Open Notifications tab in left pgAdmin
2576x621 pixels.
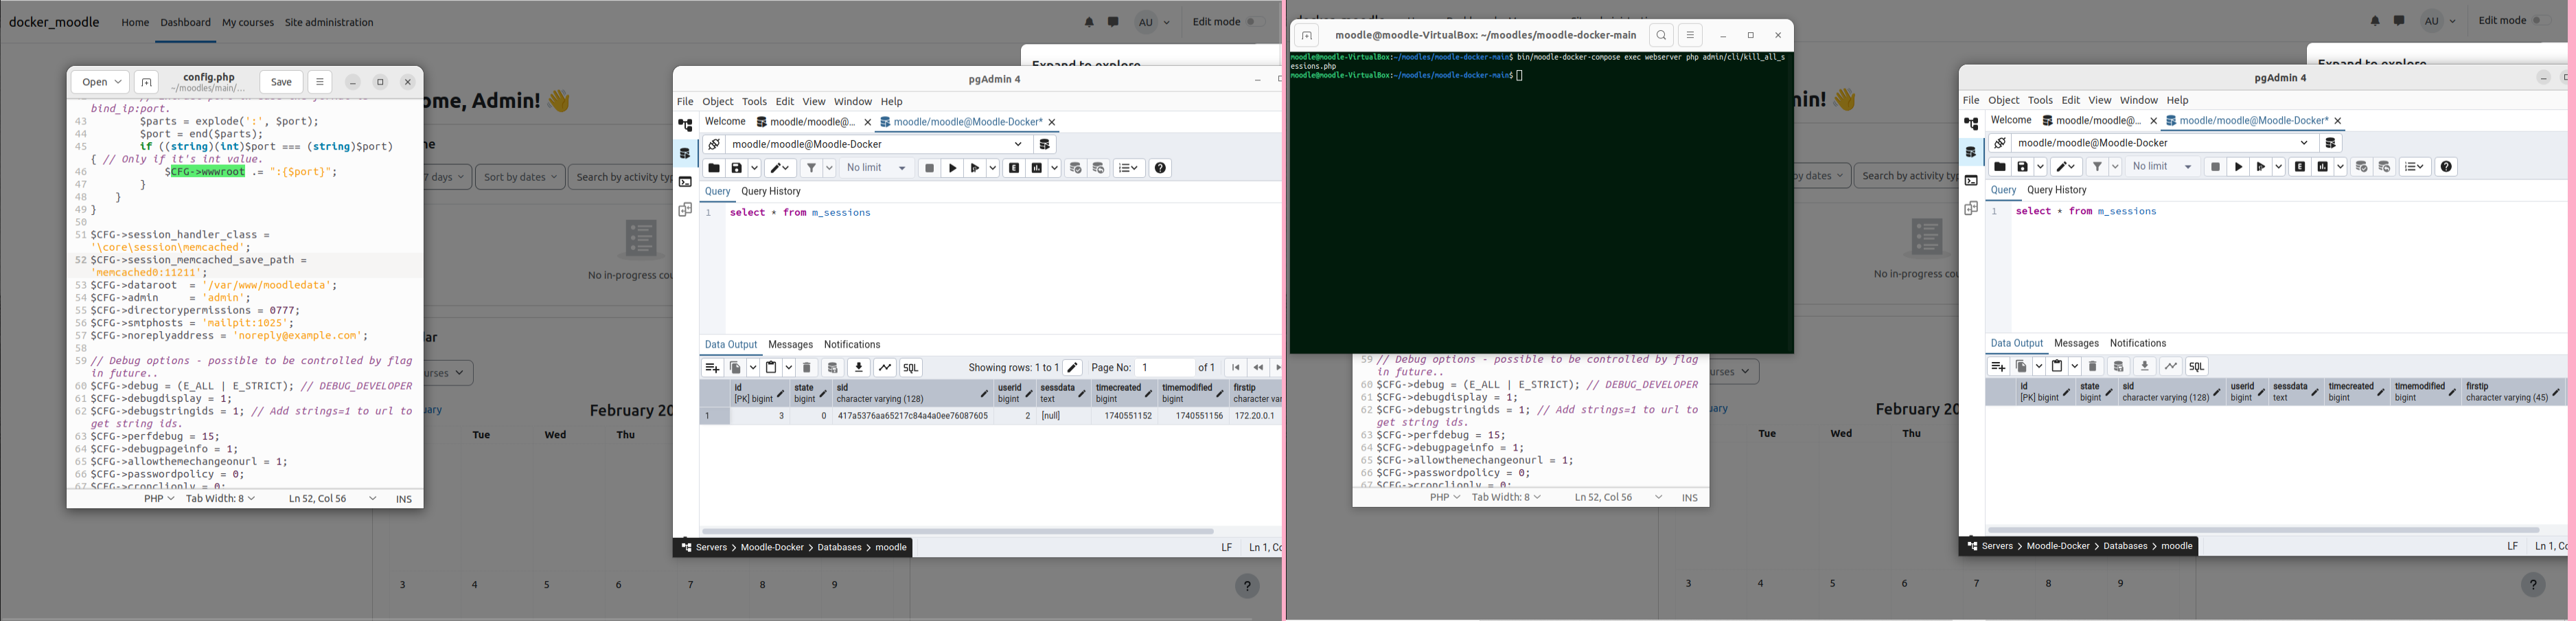(852, 345)
